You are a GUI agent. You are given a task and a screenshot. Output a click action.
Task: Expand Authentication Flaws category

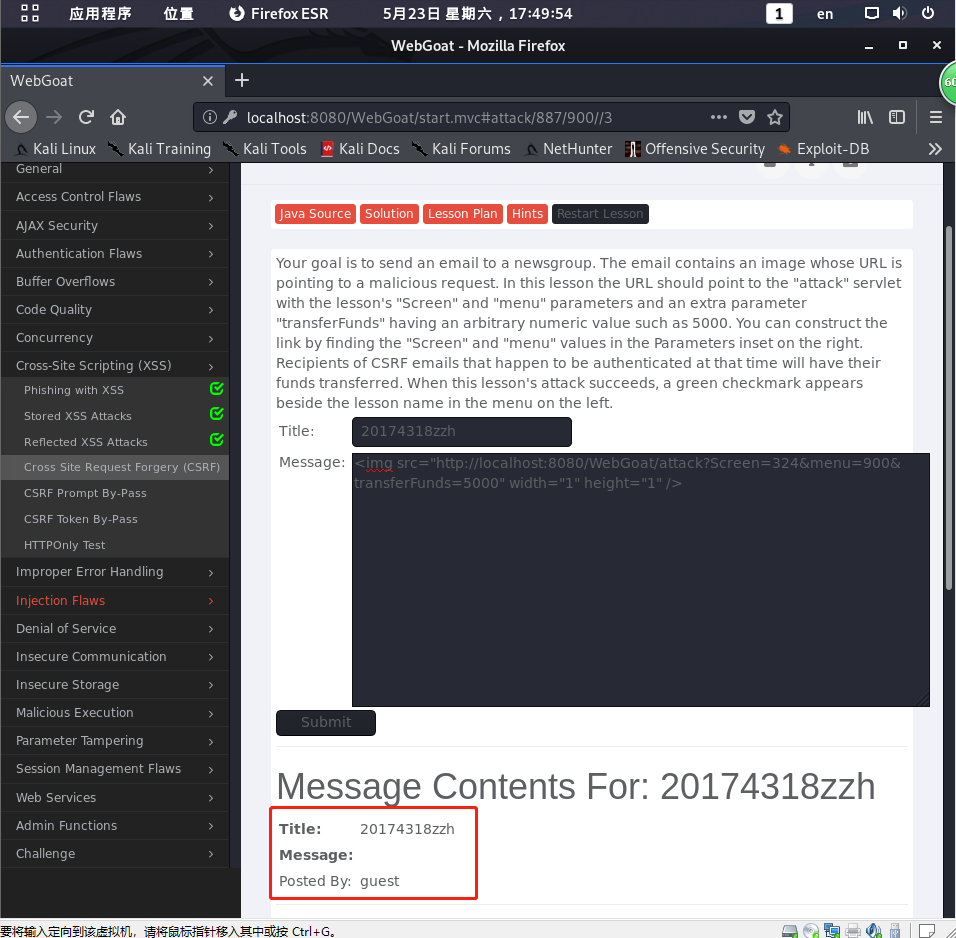(x=115, y=254)
